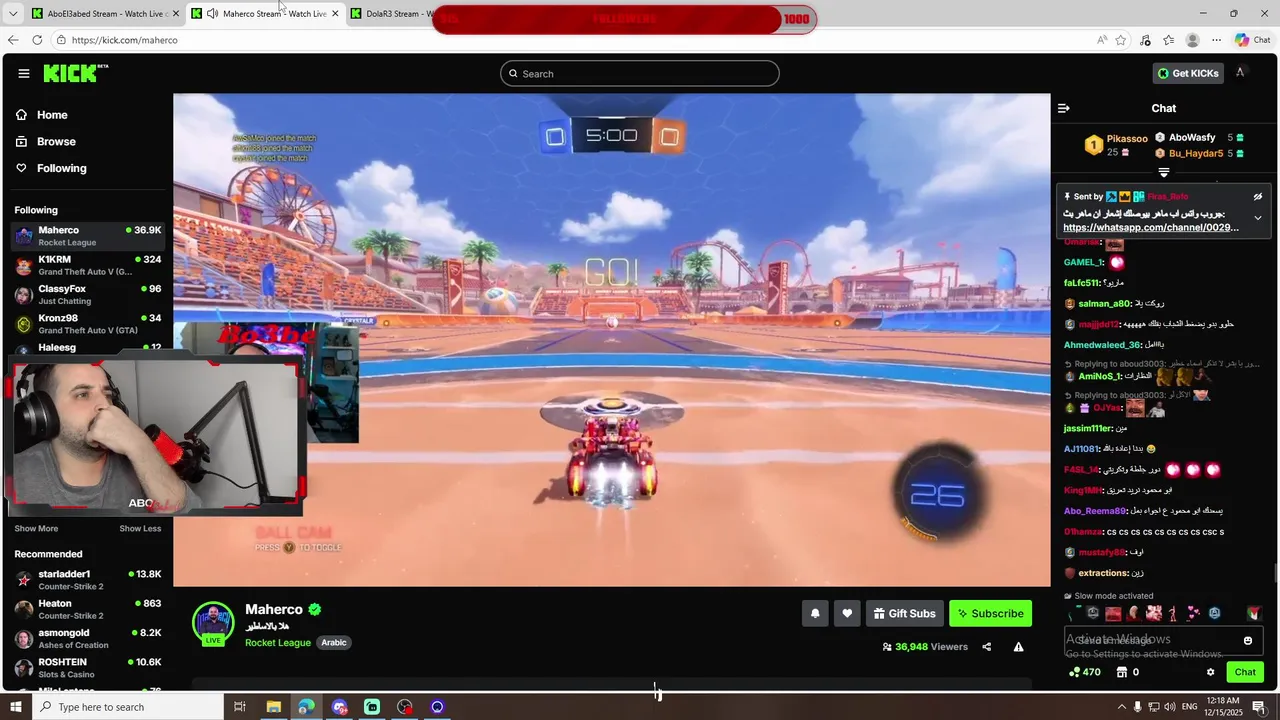1280x720 pixels.
Task: Click the Palestine flag emote
Action: point(1254,613)
